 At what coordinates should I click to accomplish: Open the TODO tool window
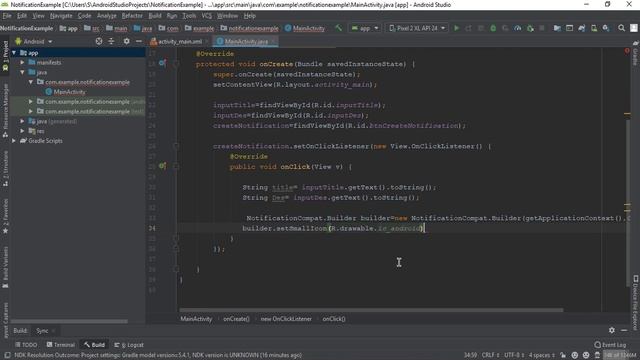coord(26,345)
